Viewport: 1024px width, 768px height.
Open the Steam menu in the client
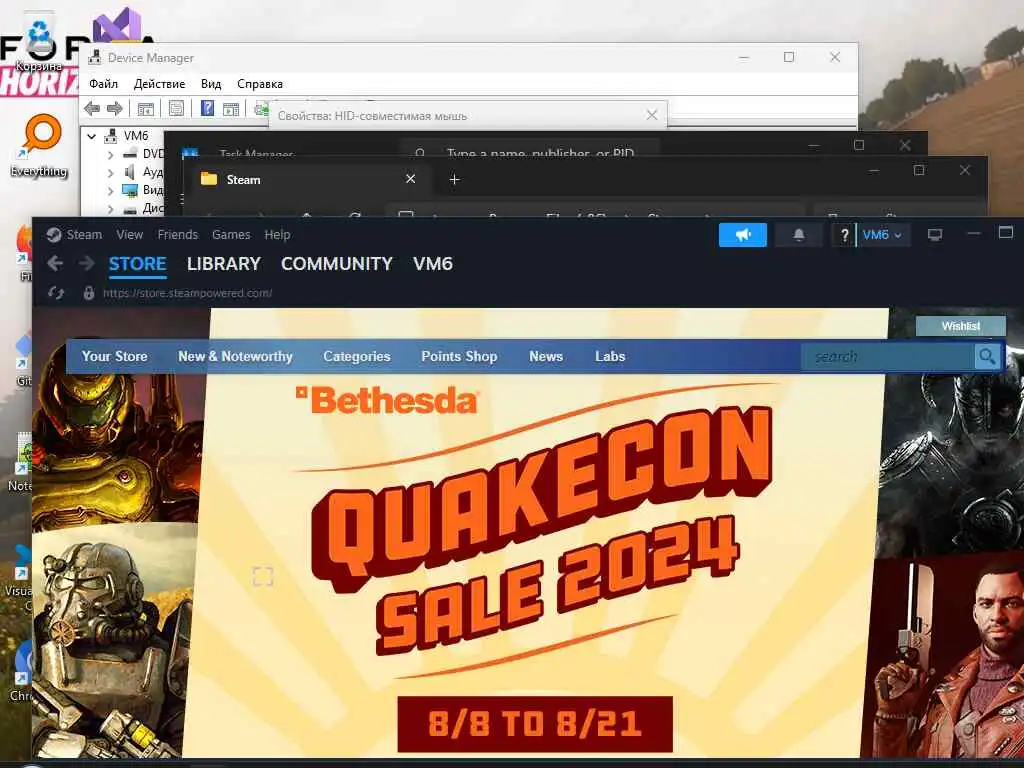coord(84,234)
